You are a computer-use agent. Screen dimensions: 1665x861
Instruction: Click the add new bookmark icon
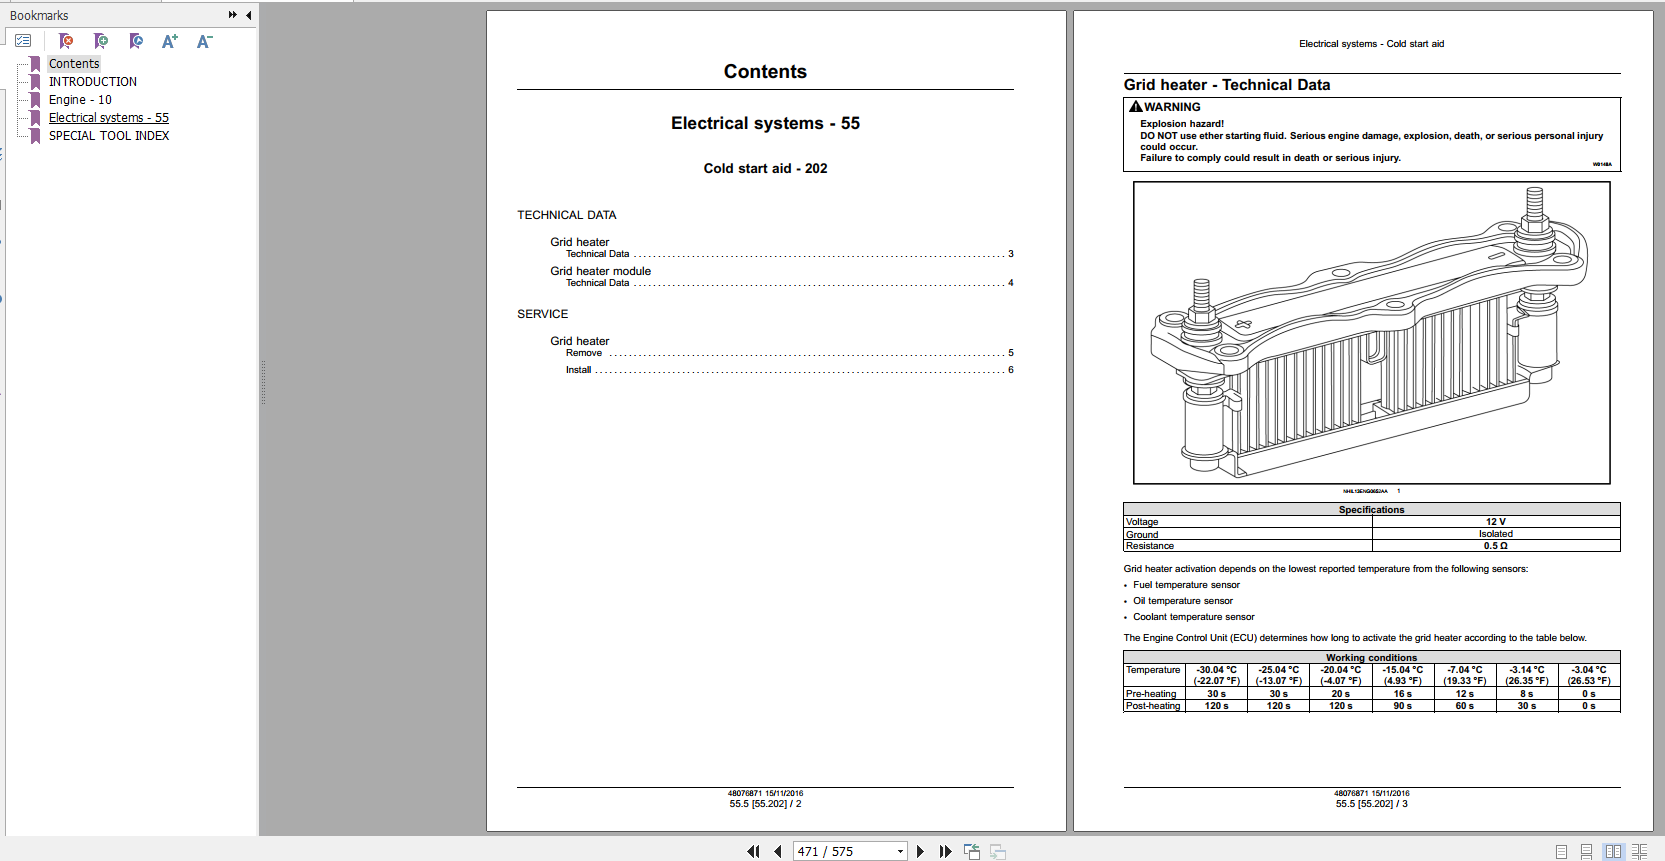(101, 41)
